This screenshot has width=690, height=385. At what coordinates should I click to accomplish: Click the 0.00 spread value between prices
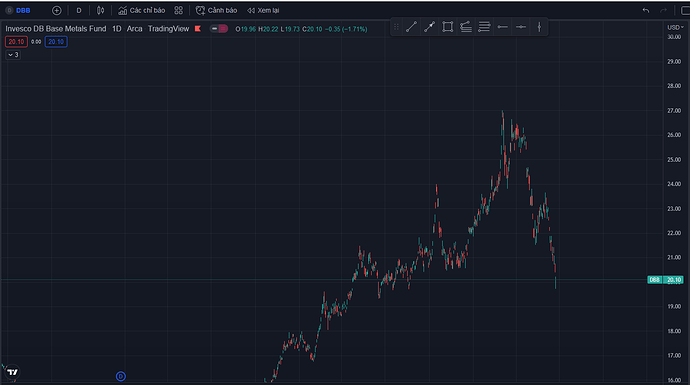pos(36,42)
